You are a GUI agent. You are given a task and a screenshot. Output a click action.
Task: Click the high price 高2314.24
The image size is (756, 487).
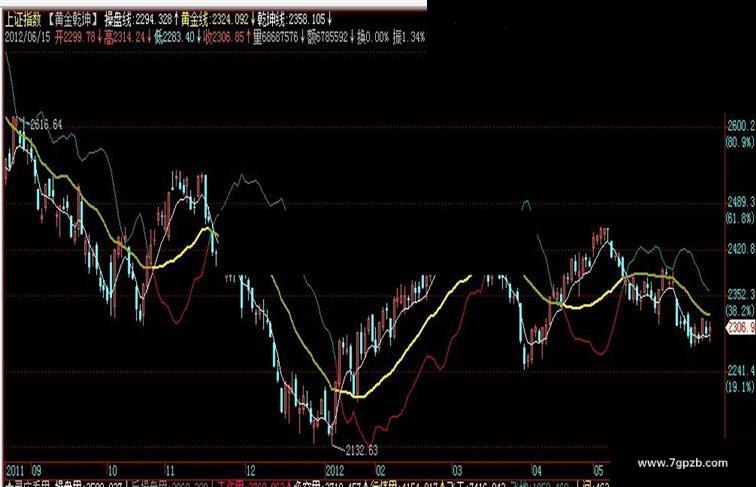pyautogui.click(x=124, y=38)
